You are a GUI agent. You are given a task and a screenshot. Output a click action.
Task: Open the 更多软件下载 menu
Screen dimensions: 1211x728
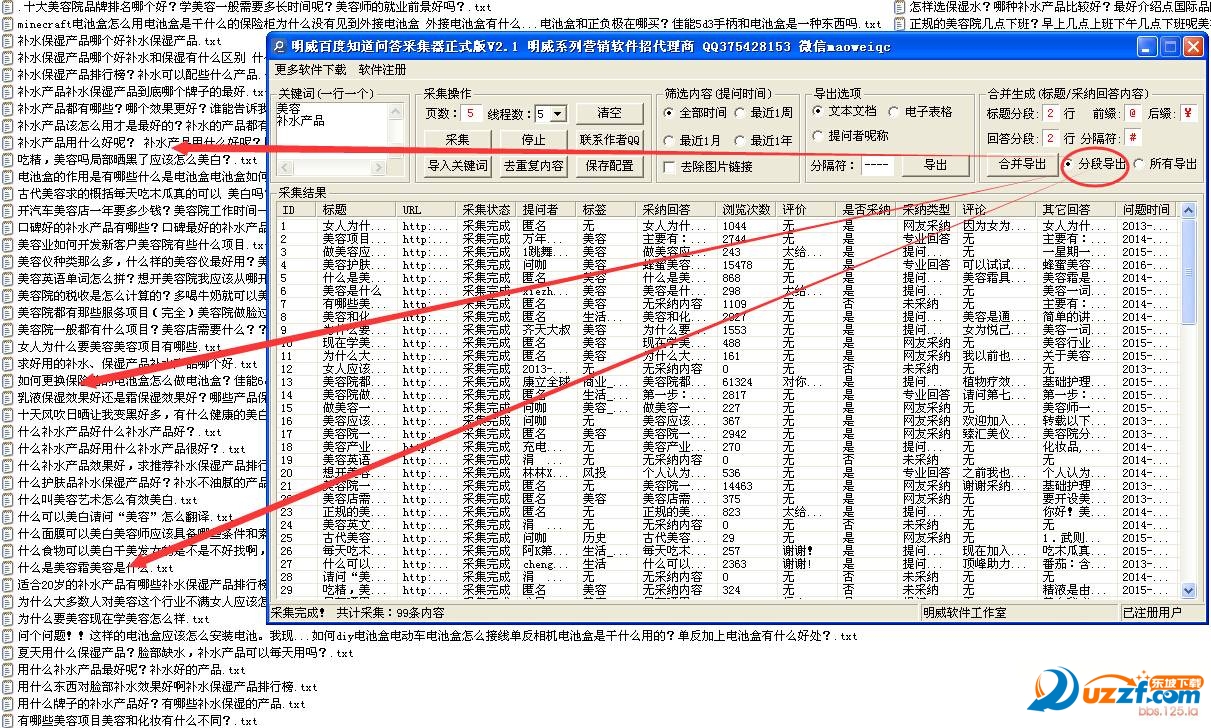click(x=311, y=70)
